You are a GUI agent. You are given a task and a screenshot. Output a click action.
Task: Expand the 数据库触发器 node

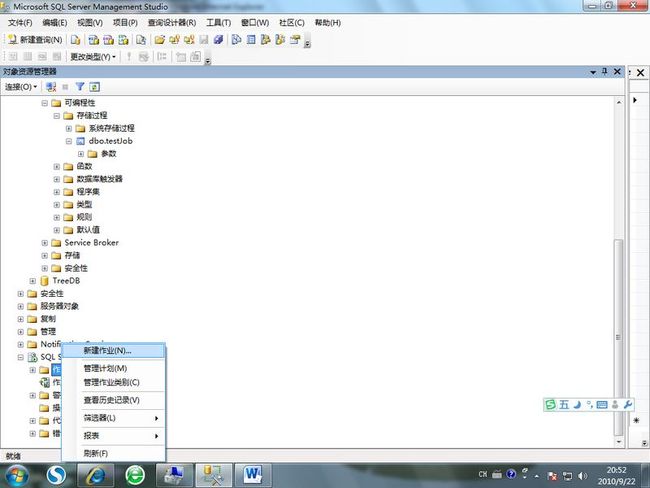57,179
